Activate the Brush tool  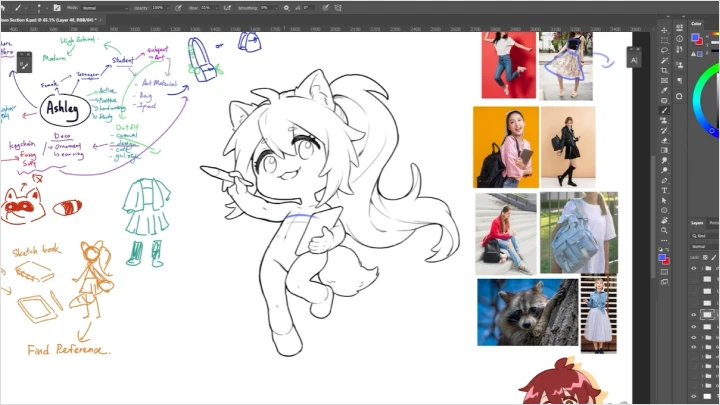tap(664, 110)
